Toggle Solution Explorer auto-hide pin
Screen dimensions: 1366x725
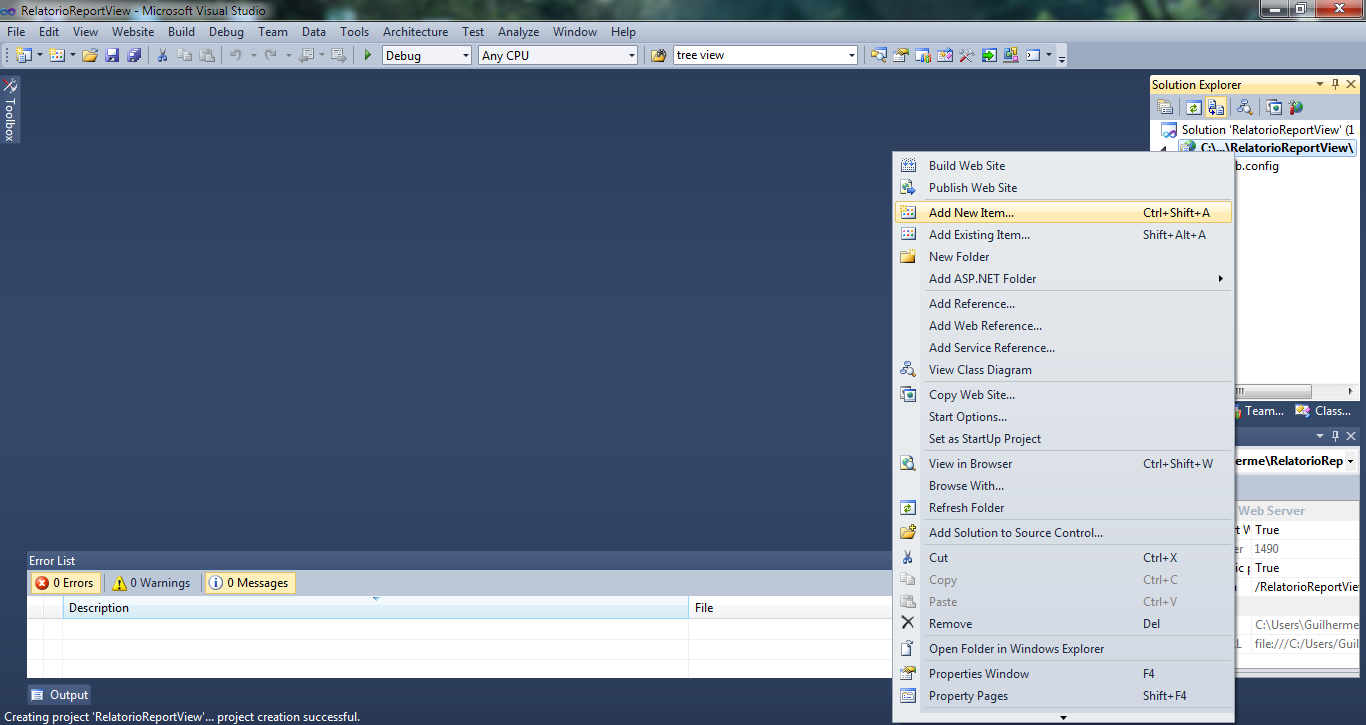[1335, 84]
